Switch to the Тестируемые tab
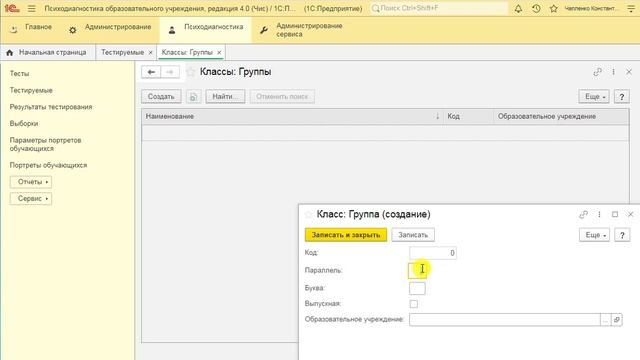 122,52
